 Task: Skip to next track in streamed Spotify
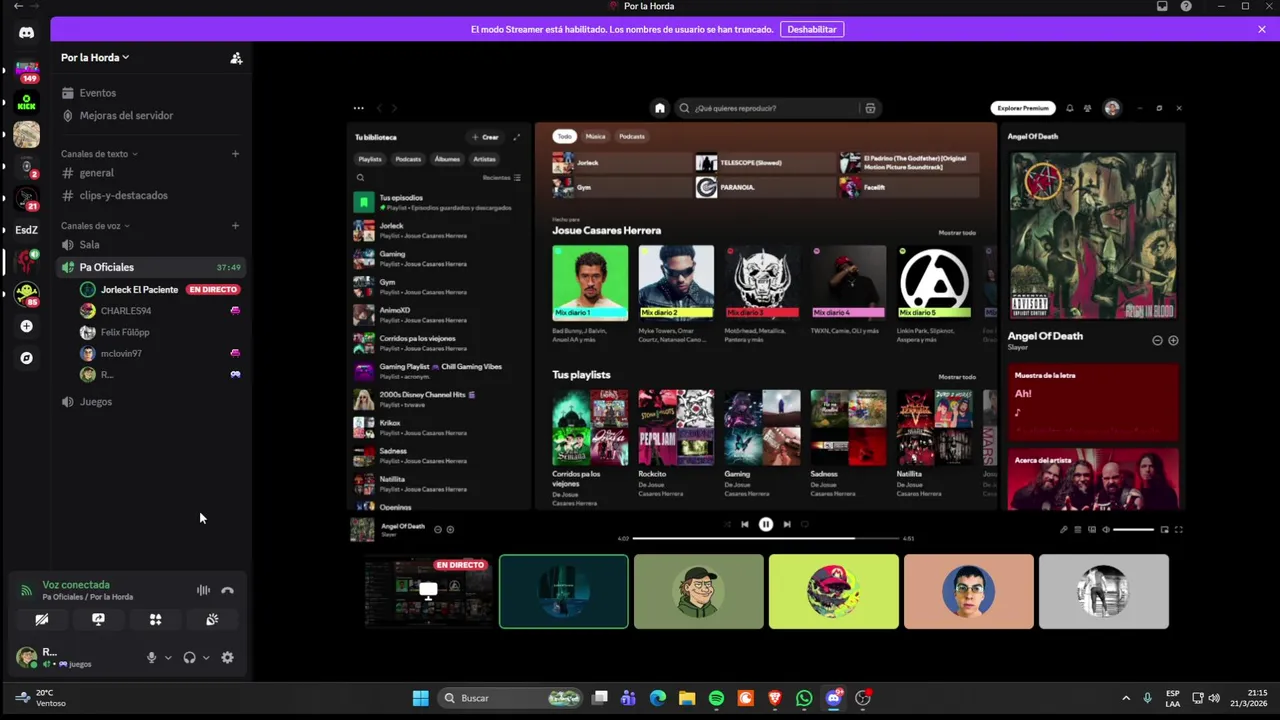787,524
